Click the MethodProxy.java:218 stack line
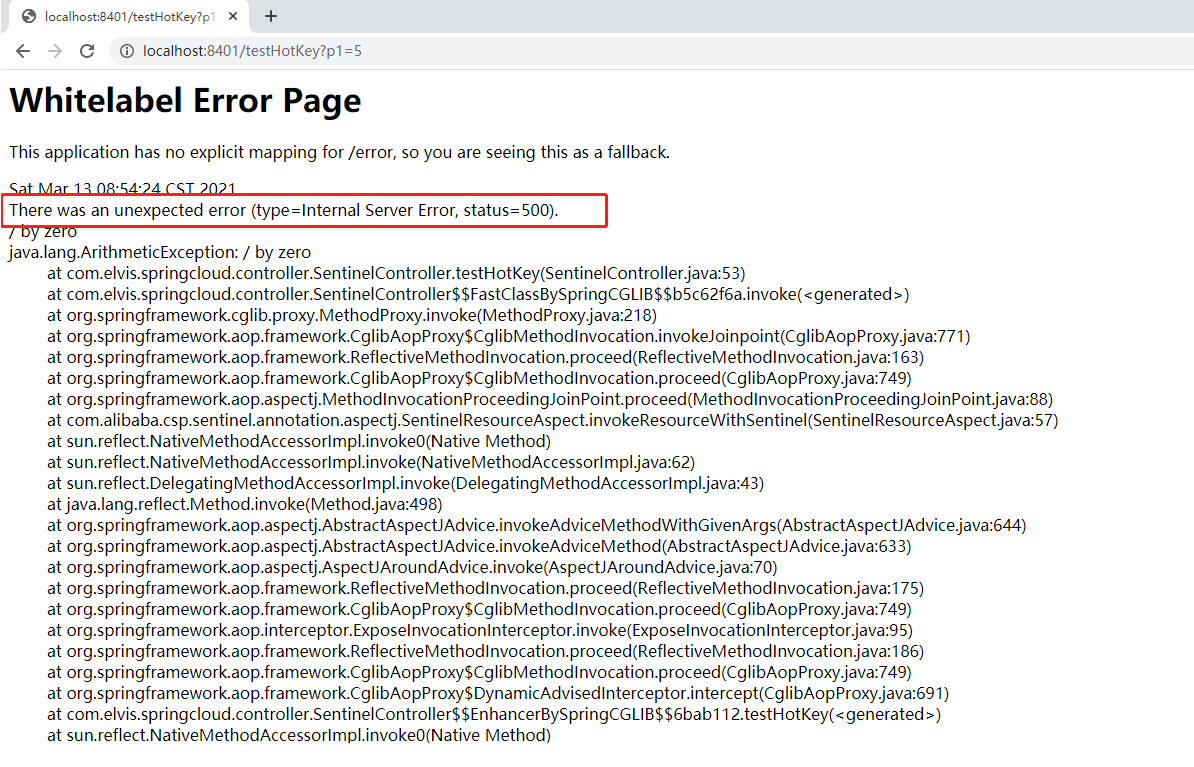Viewport: 1194px width, 767px height. 352,315
